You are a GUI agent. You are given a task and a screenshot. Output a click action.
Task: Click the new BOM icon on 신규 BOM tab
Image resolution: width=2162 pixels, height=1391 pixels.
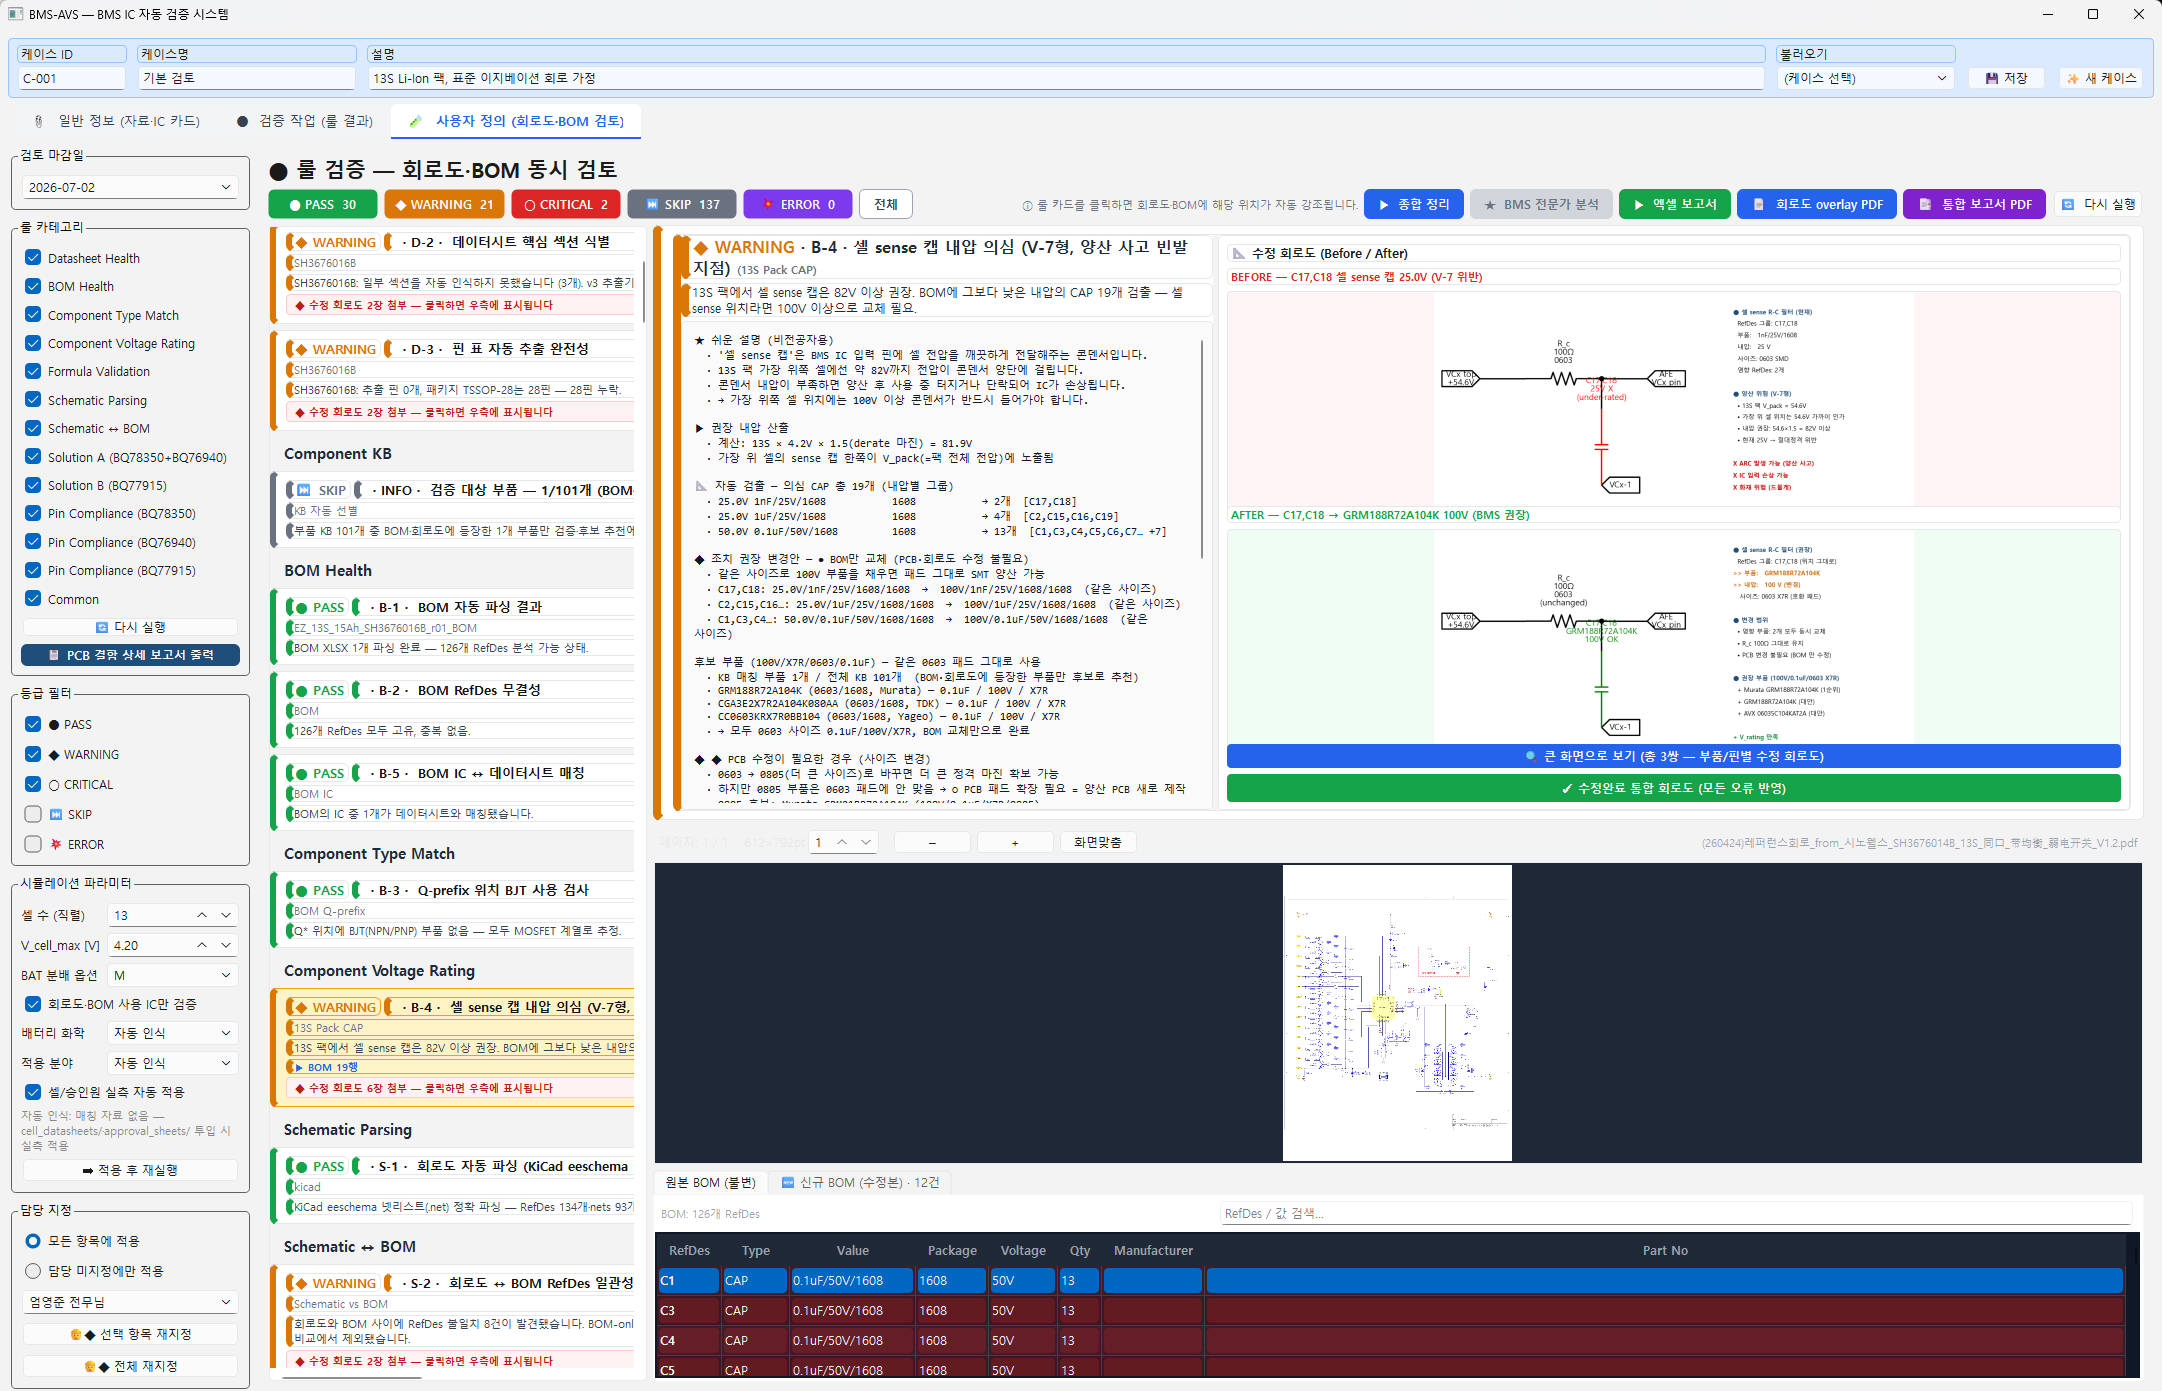[788, 1183]
